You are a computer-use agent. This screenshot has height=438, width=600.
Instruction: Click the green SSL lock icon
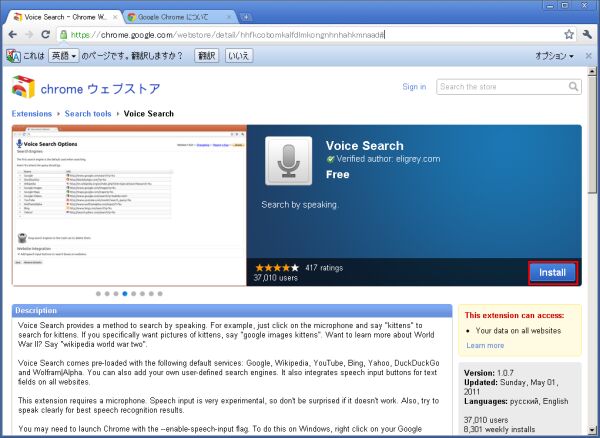click(x=64, y=35)
